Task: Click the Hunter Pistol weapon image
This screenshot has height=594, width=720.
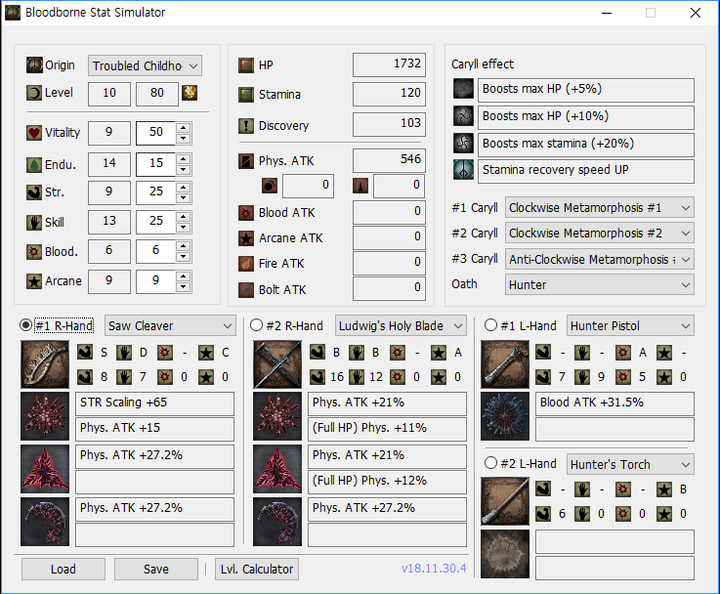Action: click(505, 364)
